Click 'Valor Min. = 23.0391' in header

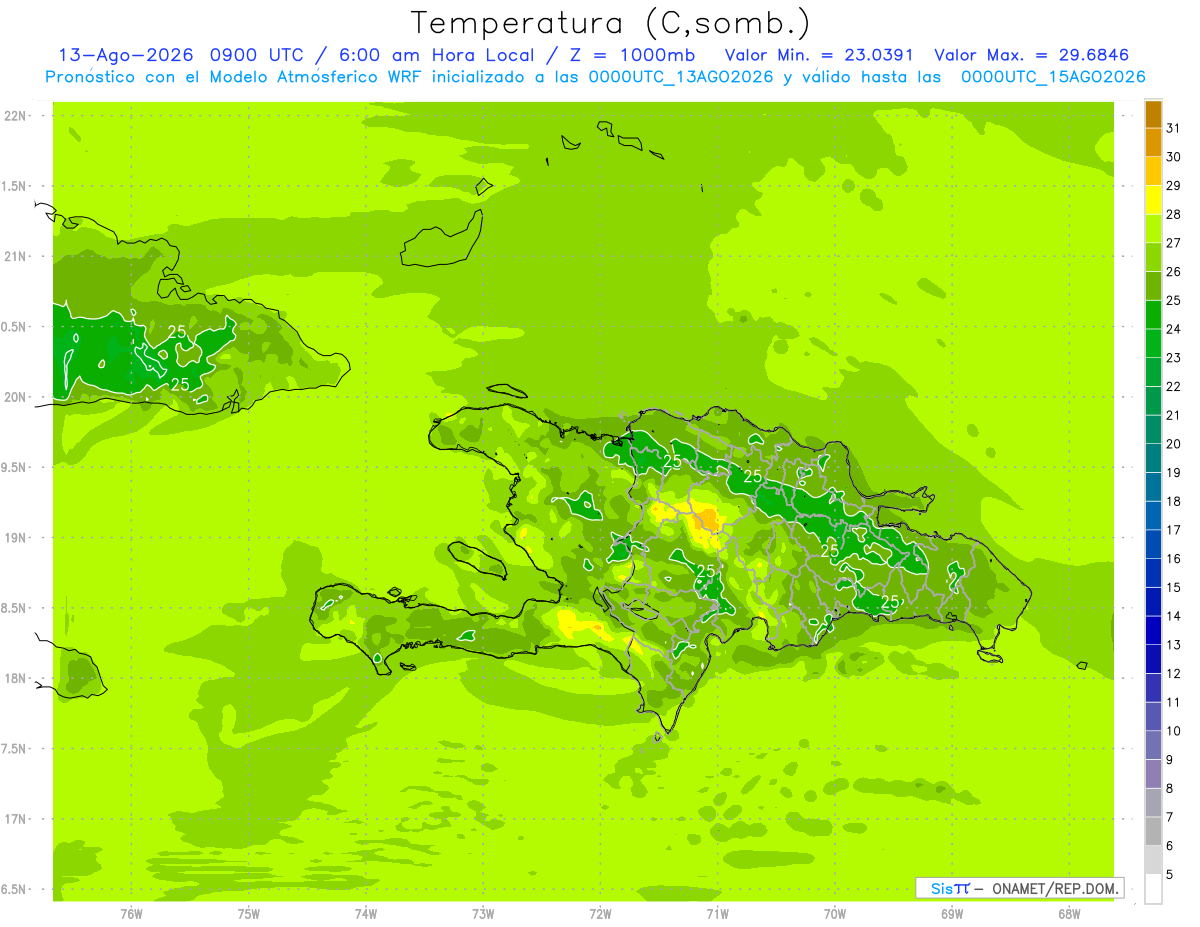click(818, 55)
